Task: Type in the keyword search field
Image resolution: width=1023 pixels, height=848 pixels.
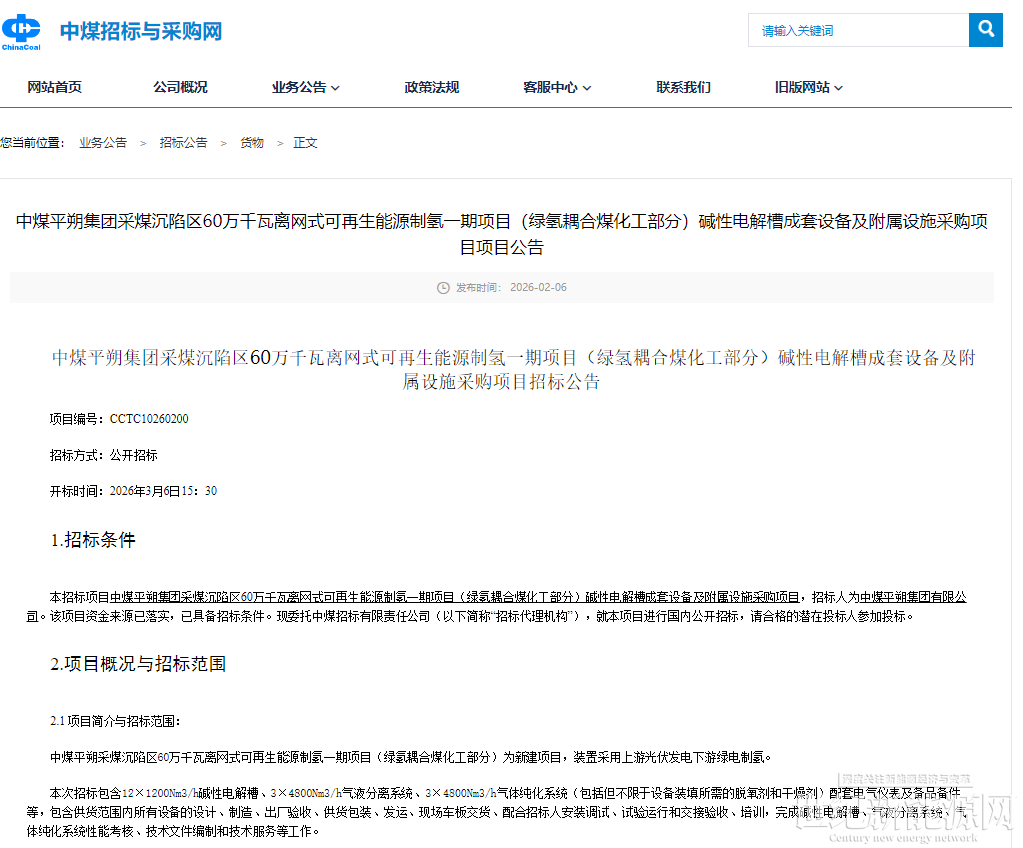Action: click(x=858, y=30)
